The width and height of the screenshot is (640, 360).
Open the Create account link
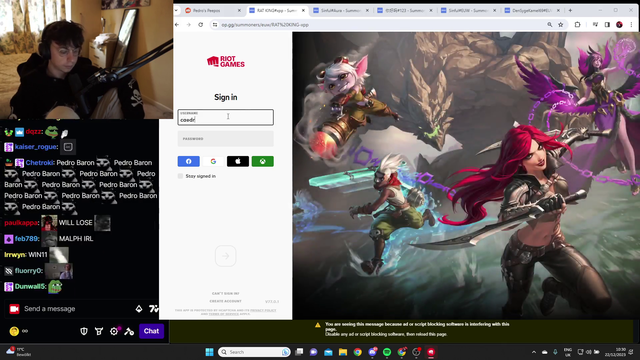tap(225, 301)
